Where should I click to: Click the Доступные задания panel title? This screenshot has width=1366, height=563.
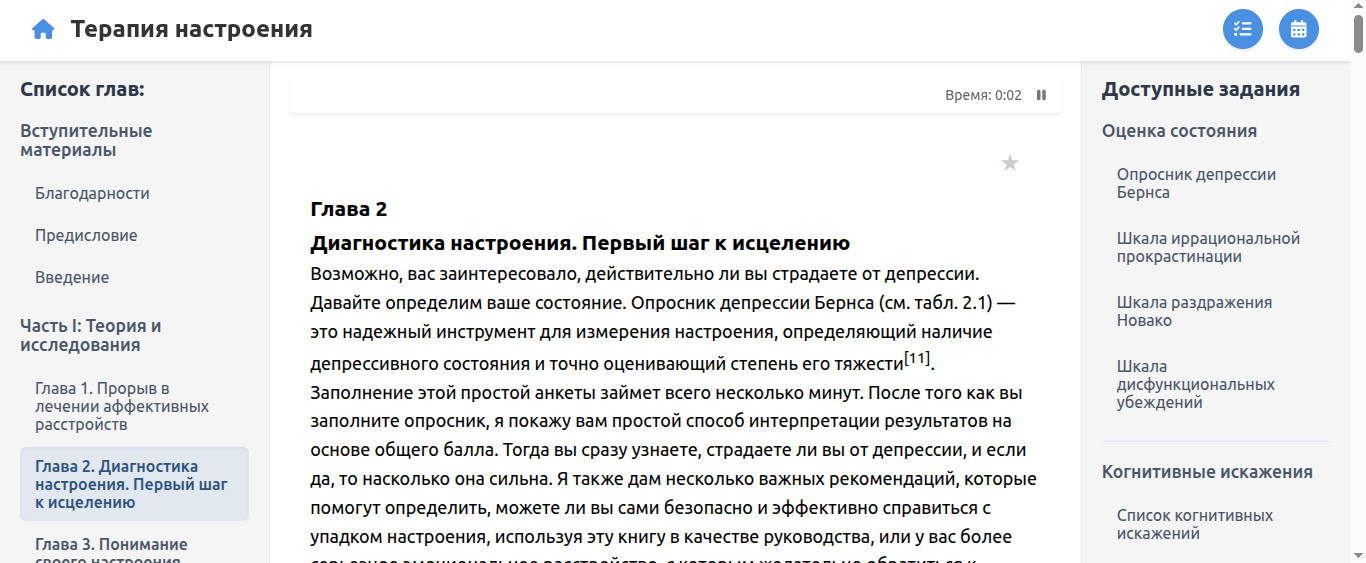tap(1201, 89)
